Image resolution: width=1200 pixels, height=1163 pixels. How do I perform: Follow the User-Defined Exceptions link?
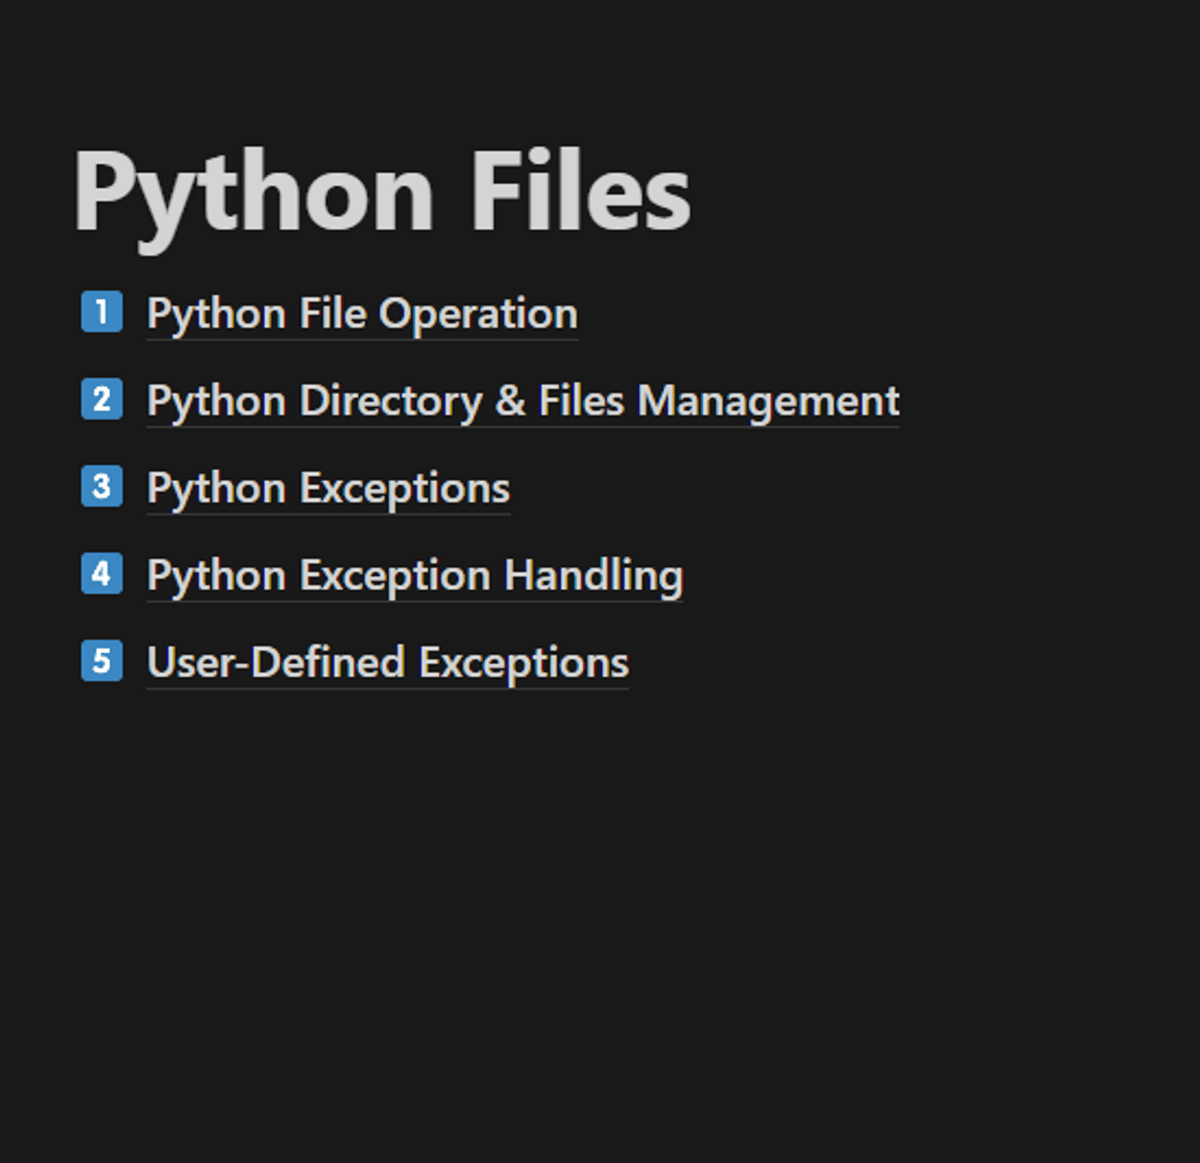point(388,663)
